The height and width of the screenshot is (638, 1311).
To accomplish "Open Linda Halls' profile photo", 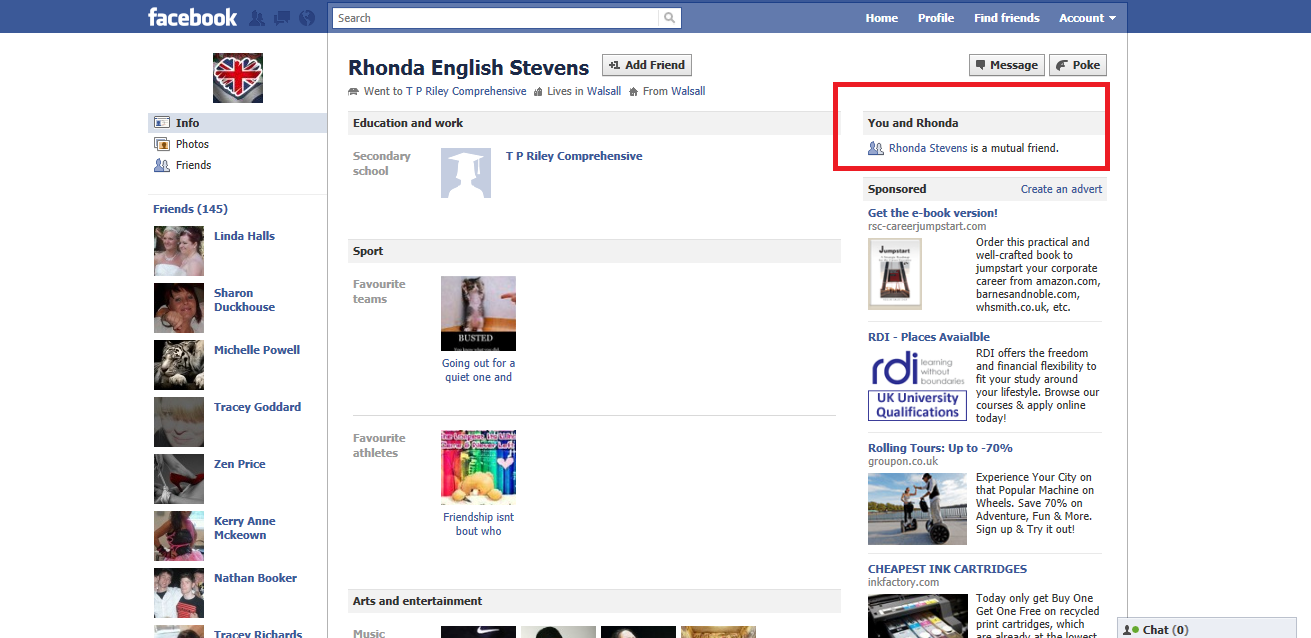I will click(x=179, y=251).
